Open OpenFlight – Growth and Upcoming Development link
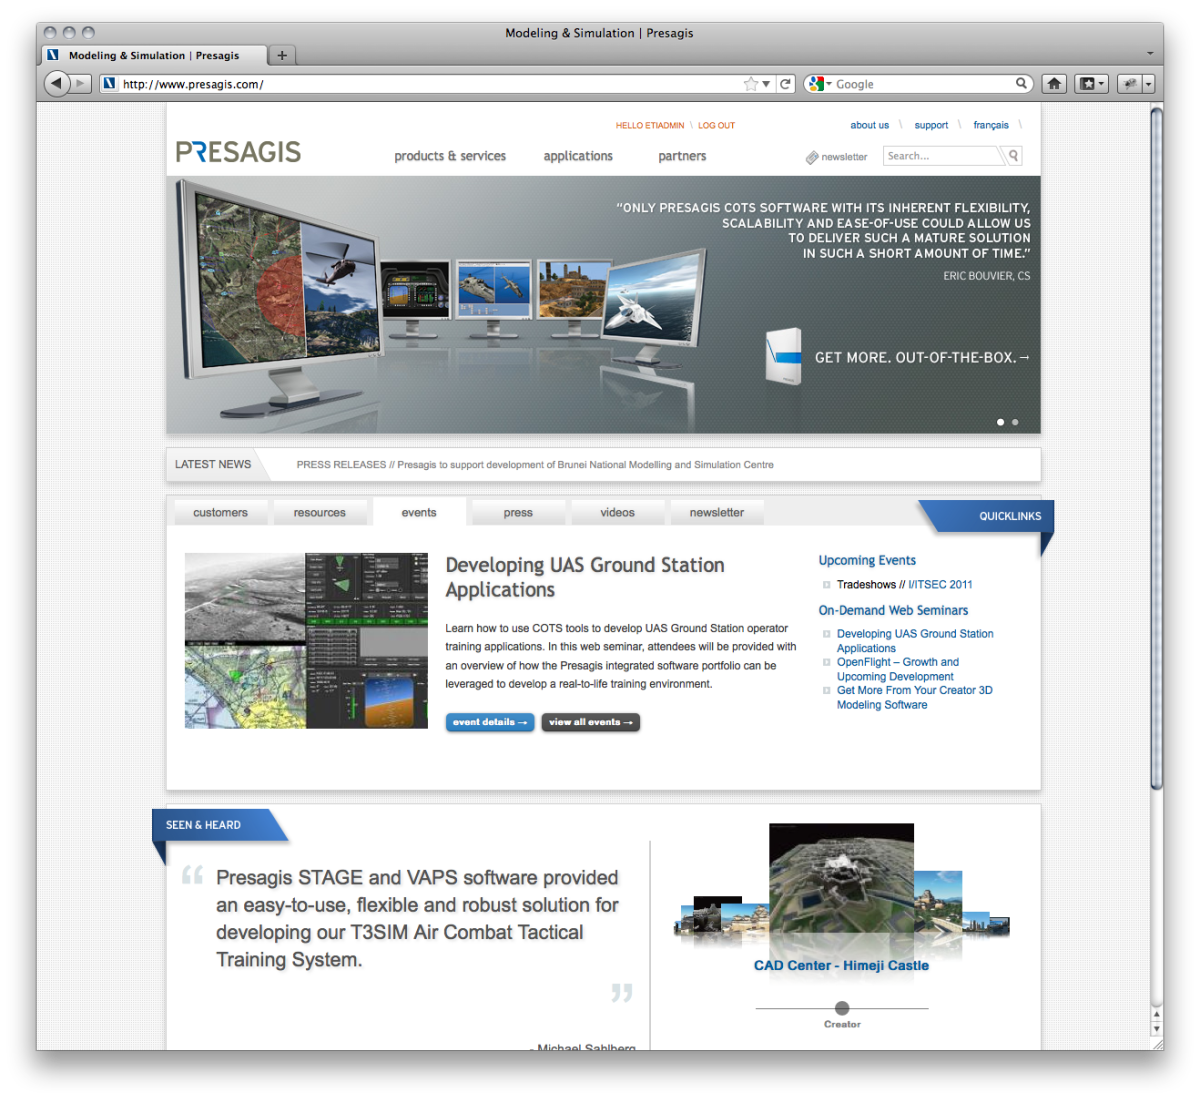Viewport: 1200px width, 1093px height. point(898,669)
